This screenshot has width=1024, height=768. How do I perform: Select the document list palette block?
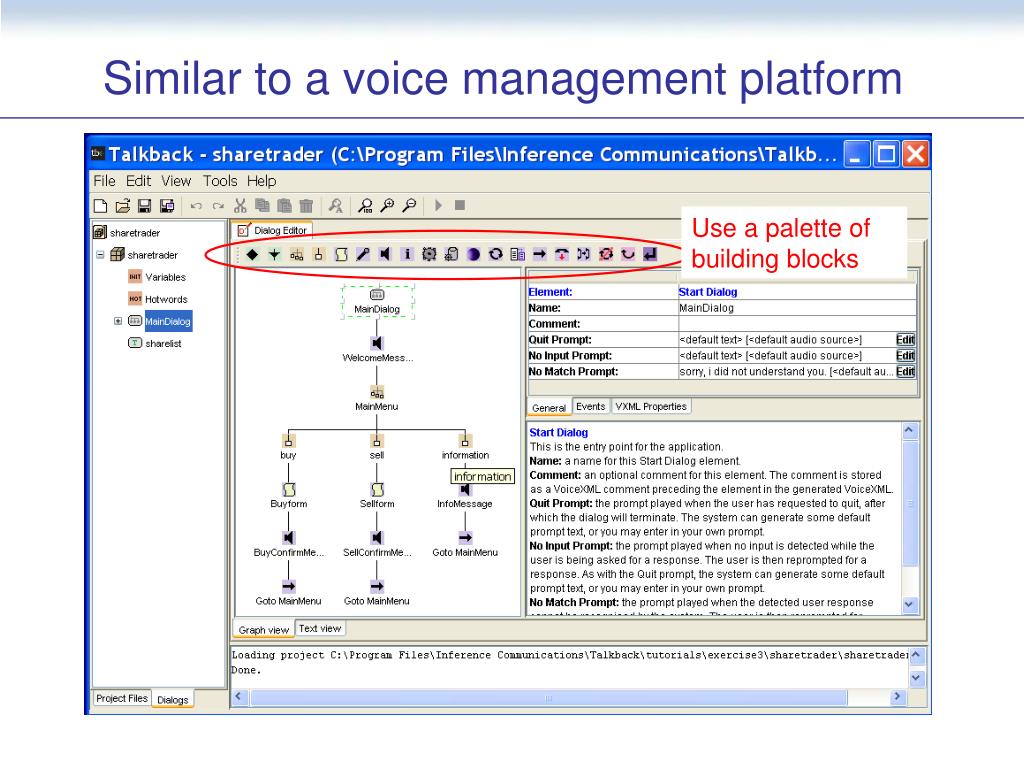517,254
